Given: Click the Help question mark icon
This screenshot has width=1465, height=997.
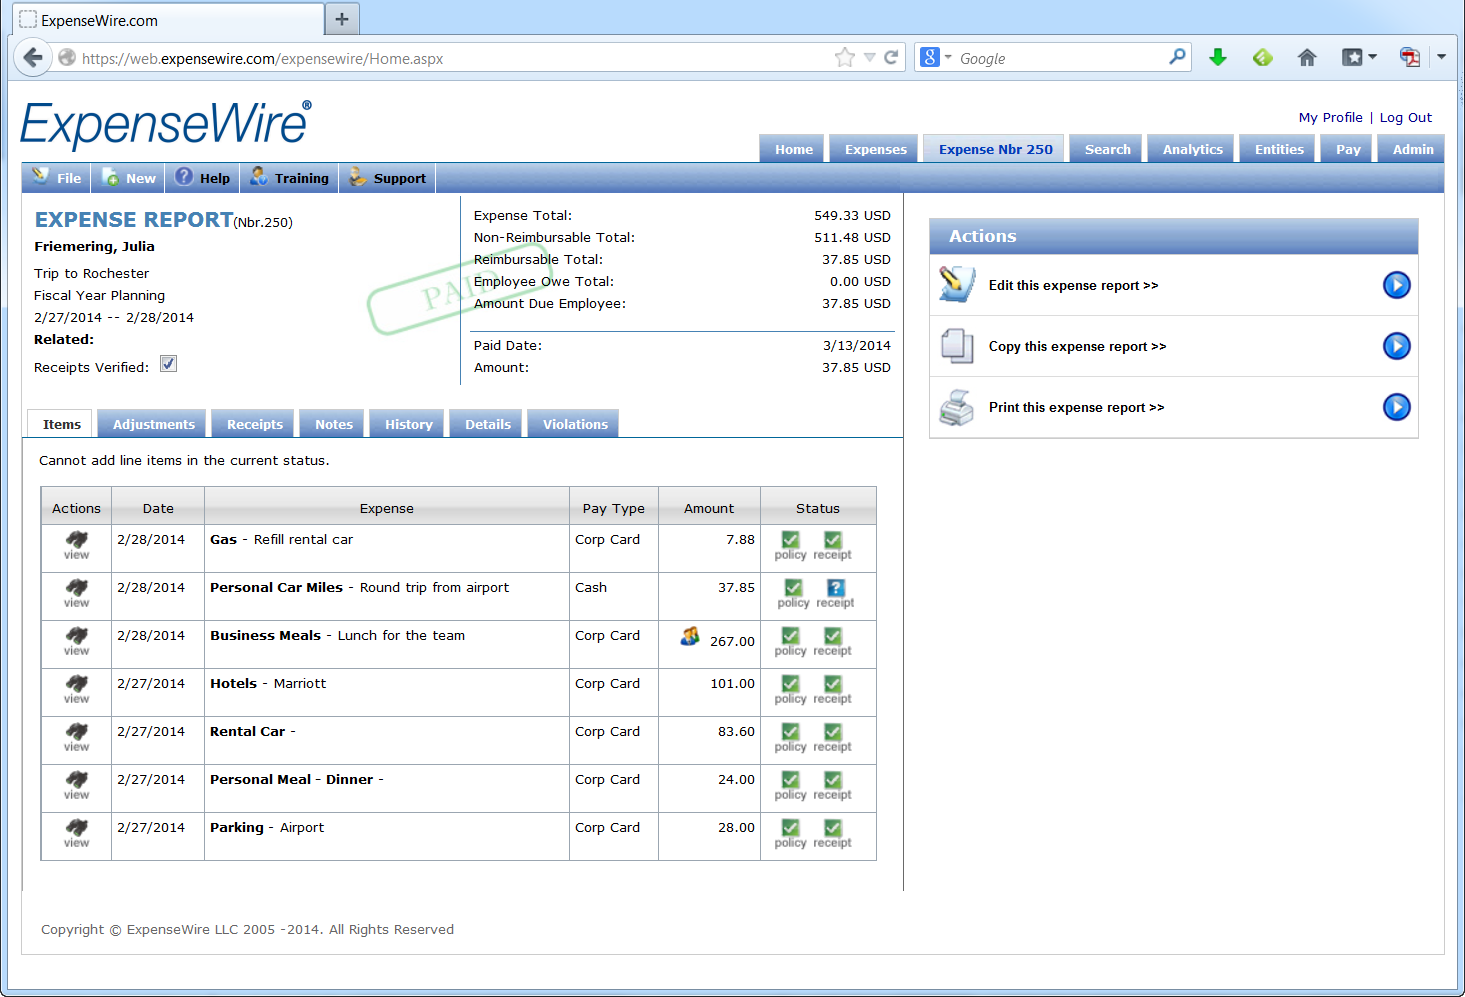Looking at the screenshot, I should (184, 177).
